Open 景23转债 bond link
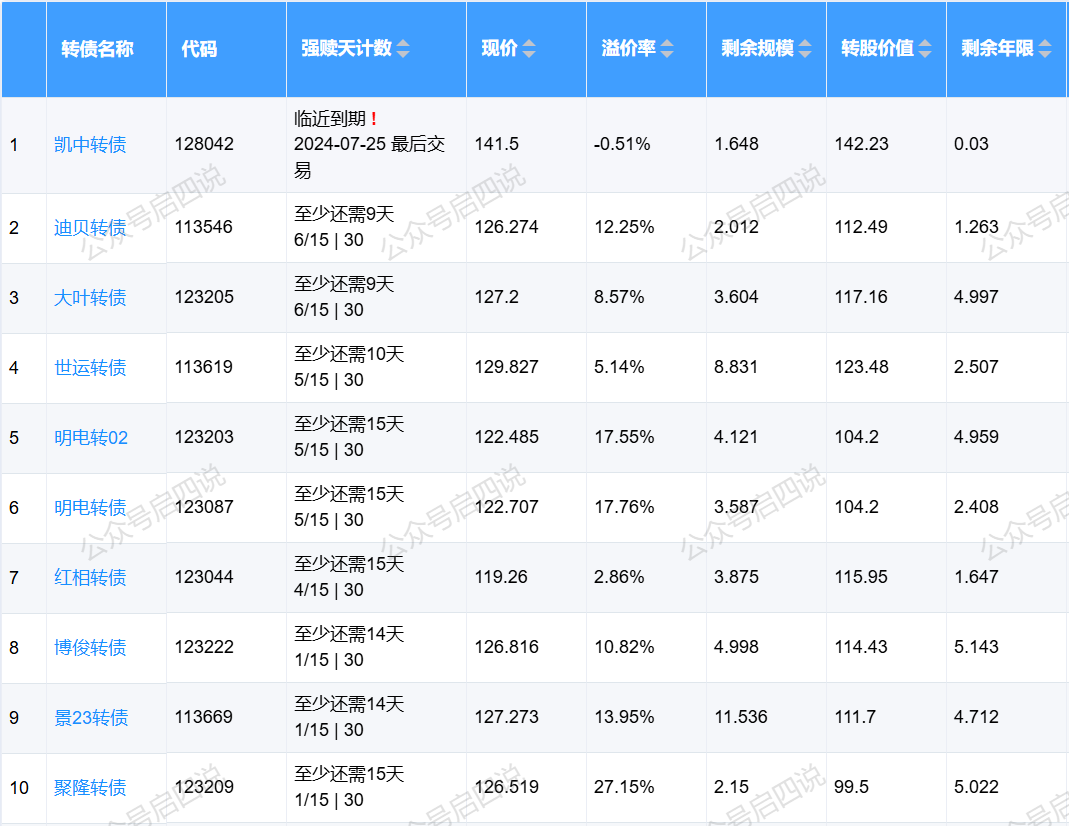The image size is (1069, 826). (91, 717)
